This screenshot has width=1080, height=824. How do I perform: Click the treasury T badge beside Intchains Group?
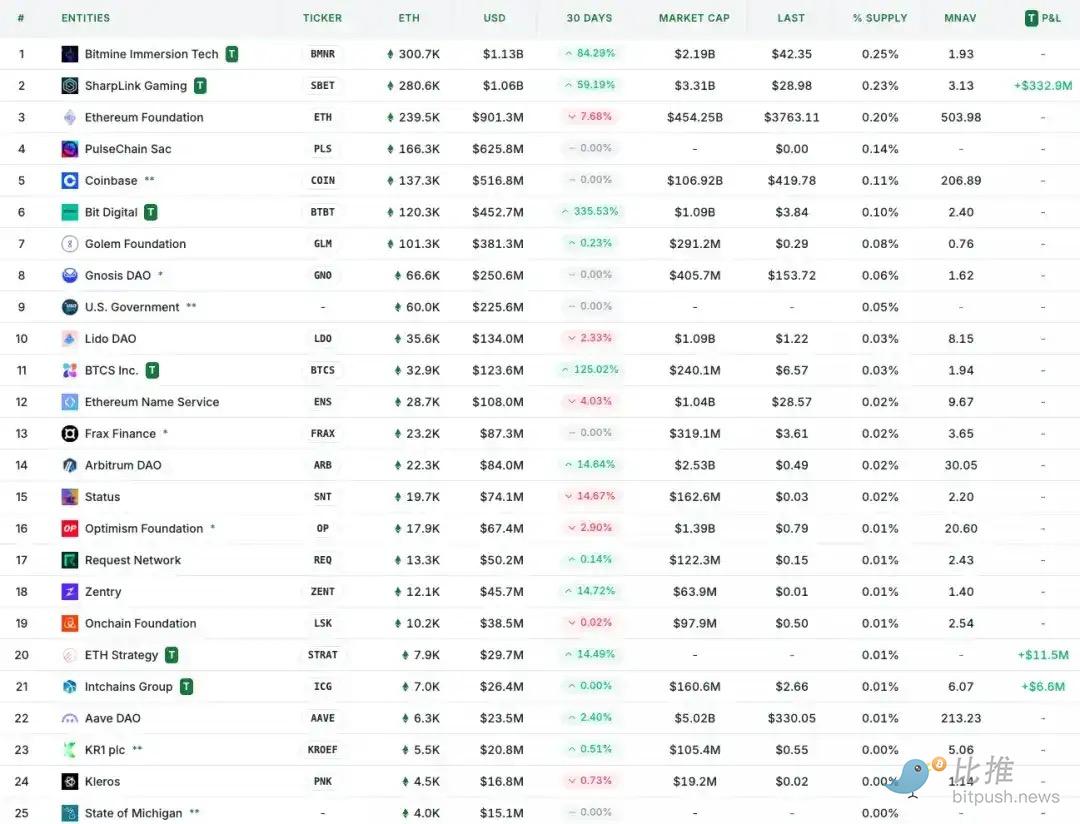coord(187,687)
